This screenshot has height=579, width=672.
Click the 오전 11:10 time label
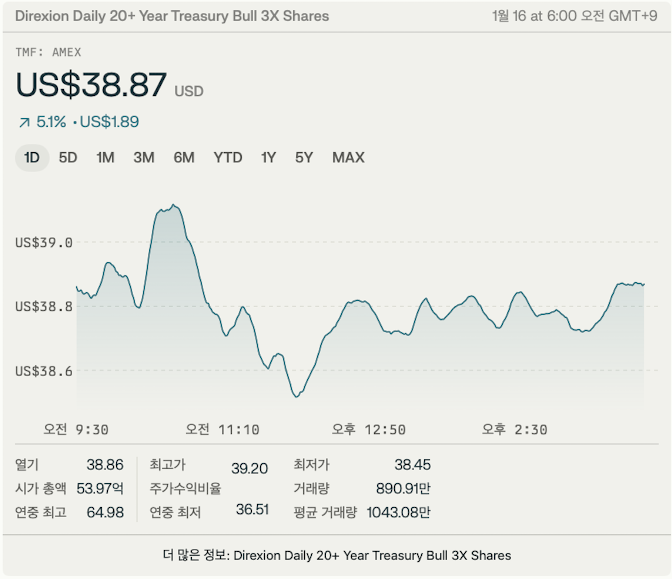point(222,429)
